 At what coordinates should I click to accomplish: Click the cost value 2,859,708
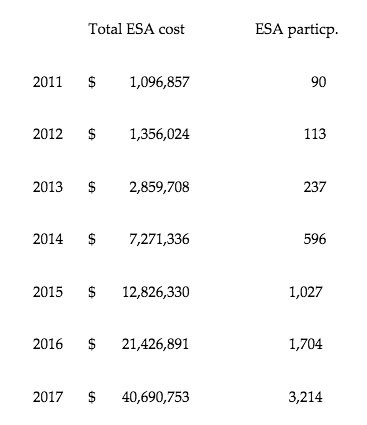(159, 187)
